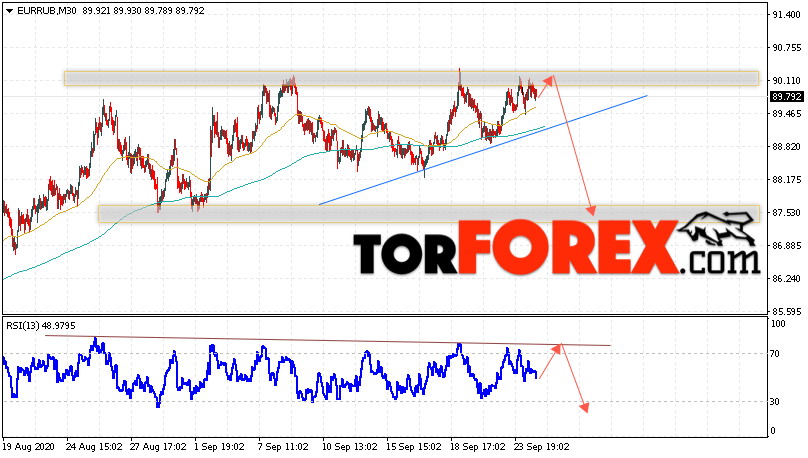
Task: Click the 15 Sep 15:02 time label
Action: coord(414,447)
